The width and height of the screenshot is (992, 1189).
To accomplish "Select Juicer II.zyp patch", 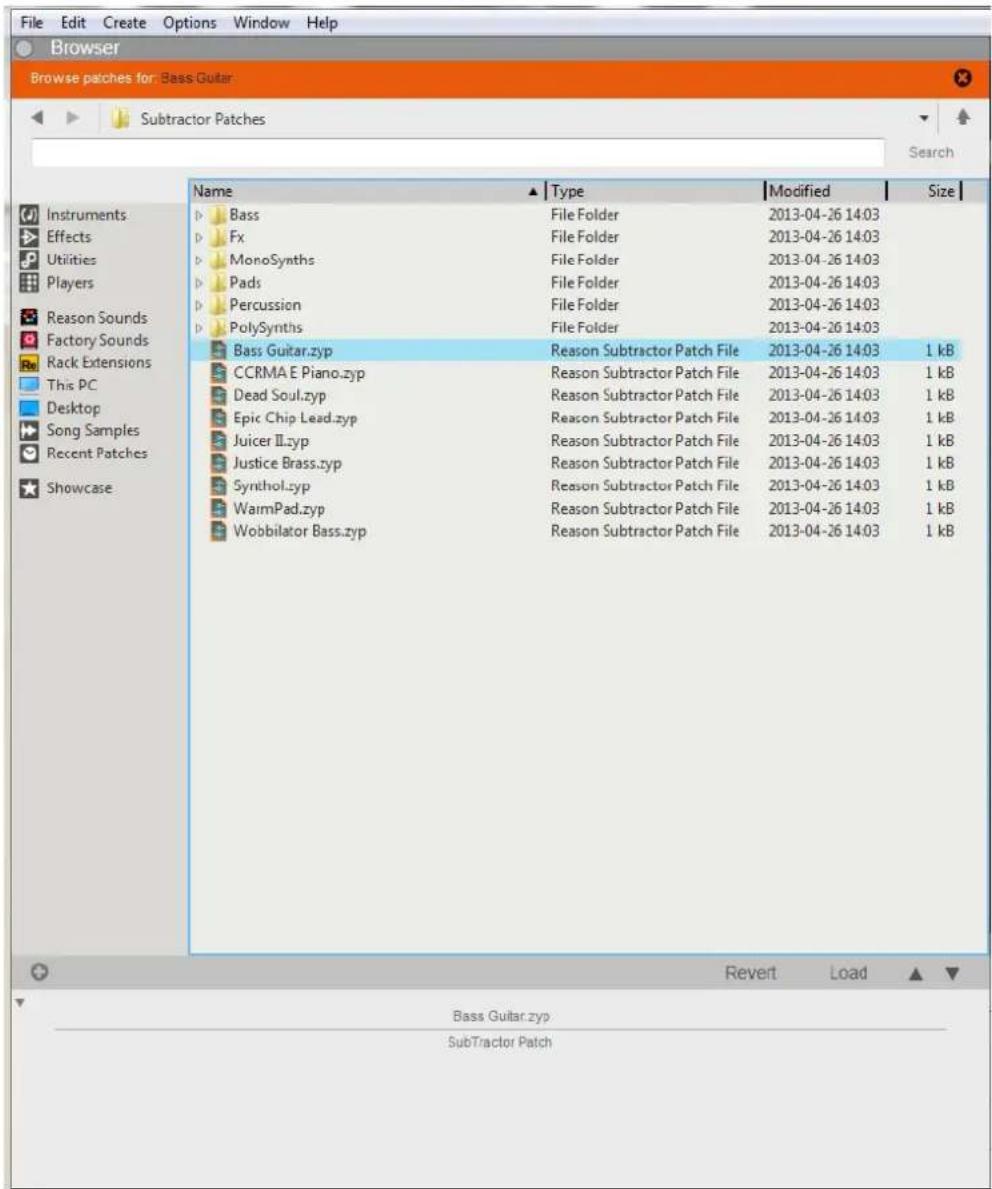I will tap(576, 441).
